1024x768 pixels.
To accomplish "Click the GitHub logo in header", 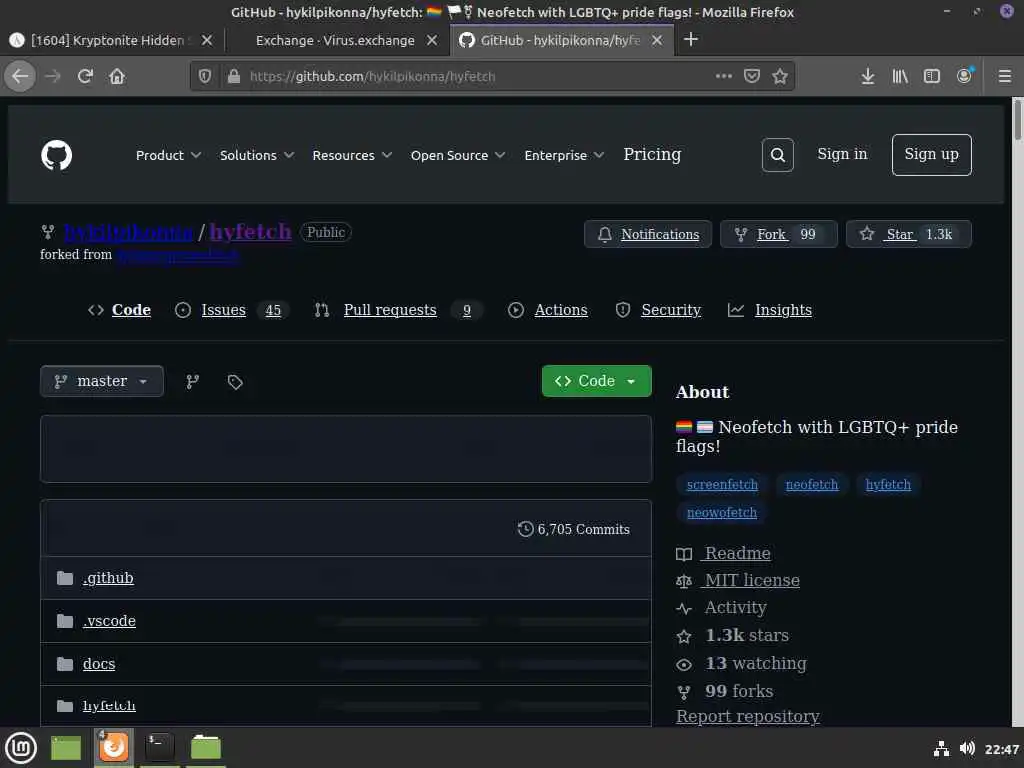I will coord(57,155).
